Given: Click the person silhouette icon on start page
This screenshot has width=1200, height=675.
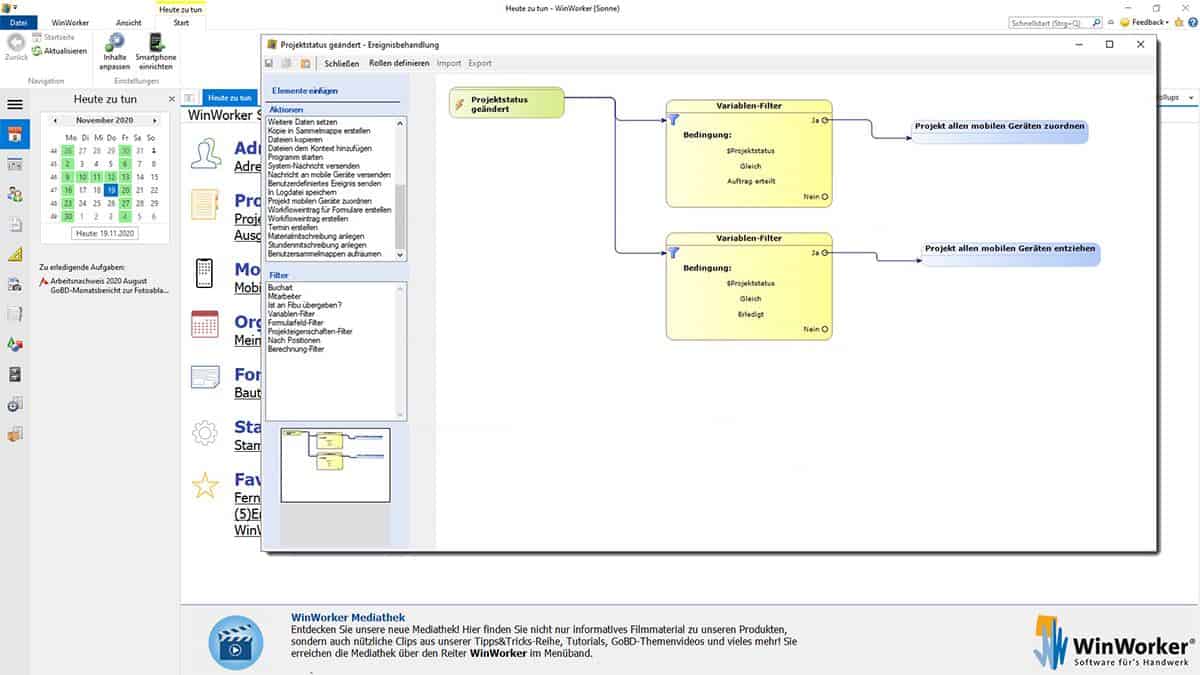Looking at the screenshot, I should pyautogui.click(x=206, y=155).
